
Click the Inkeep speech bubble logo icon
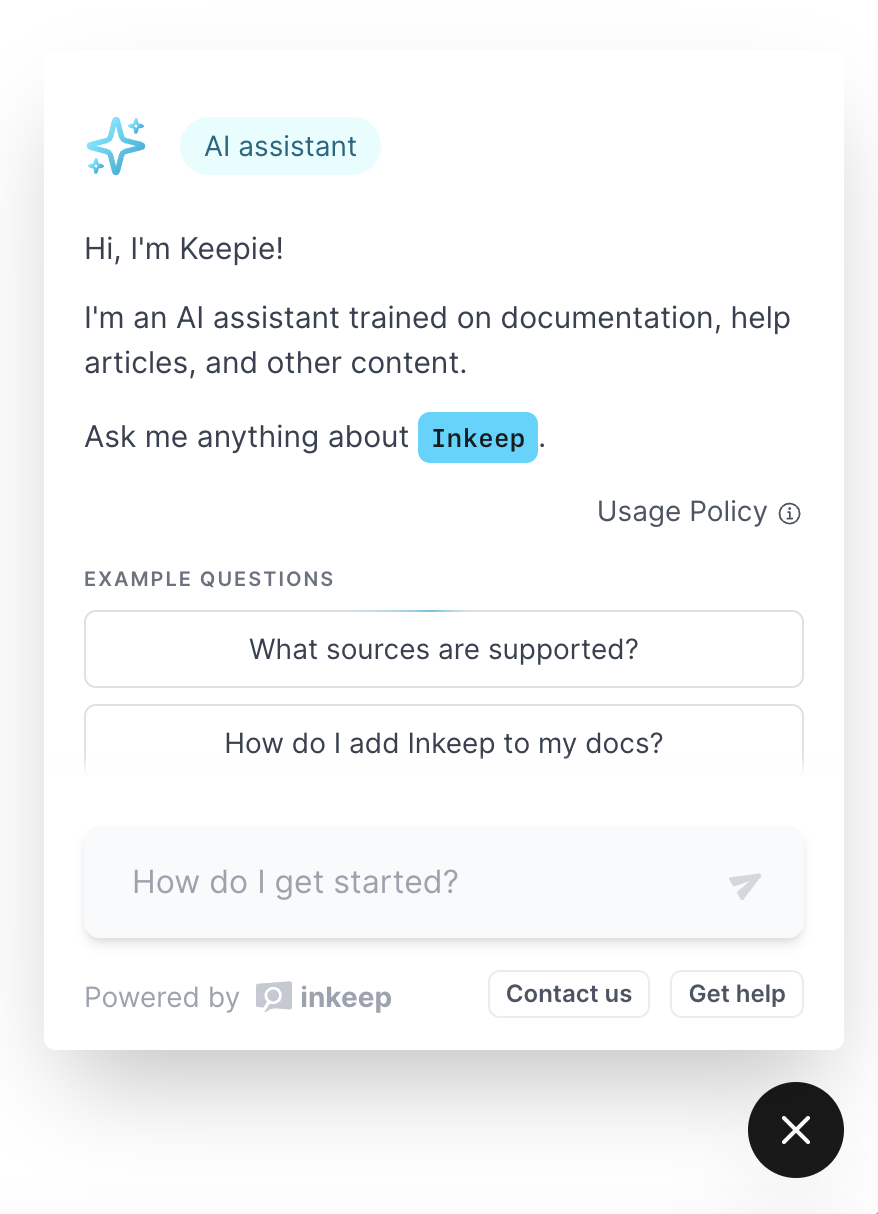273,997
